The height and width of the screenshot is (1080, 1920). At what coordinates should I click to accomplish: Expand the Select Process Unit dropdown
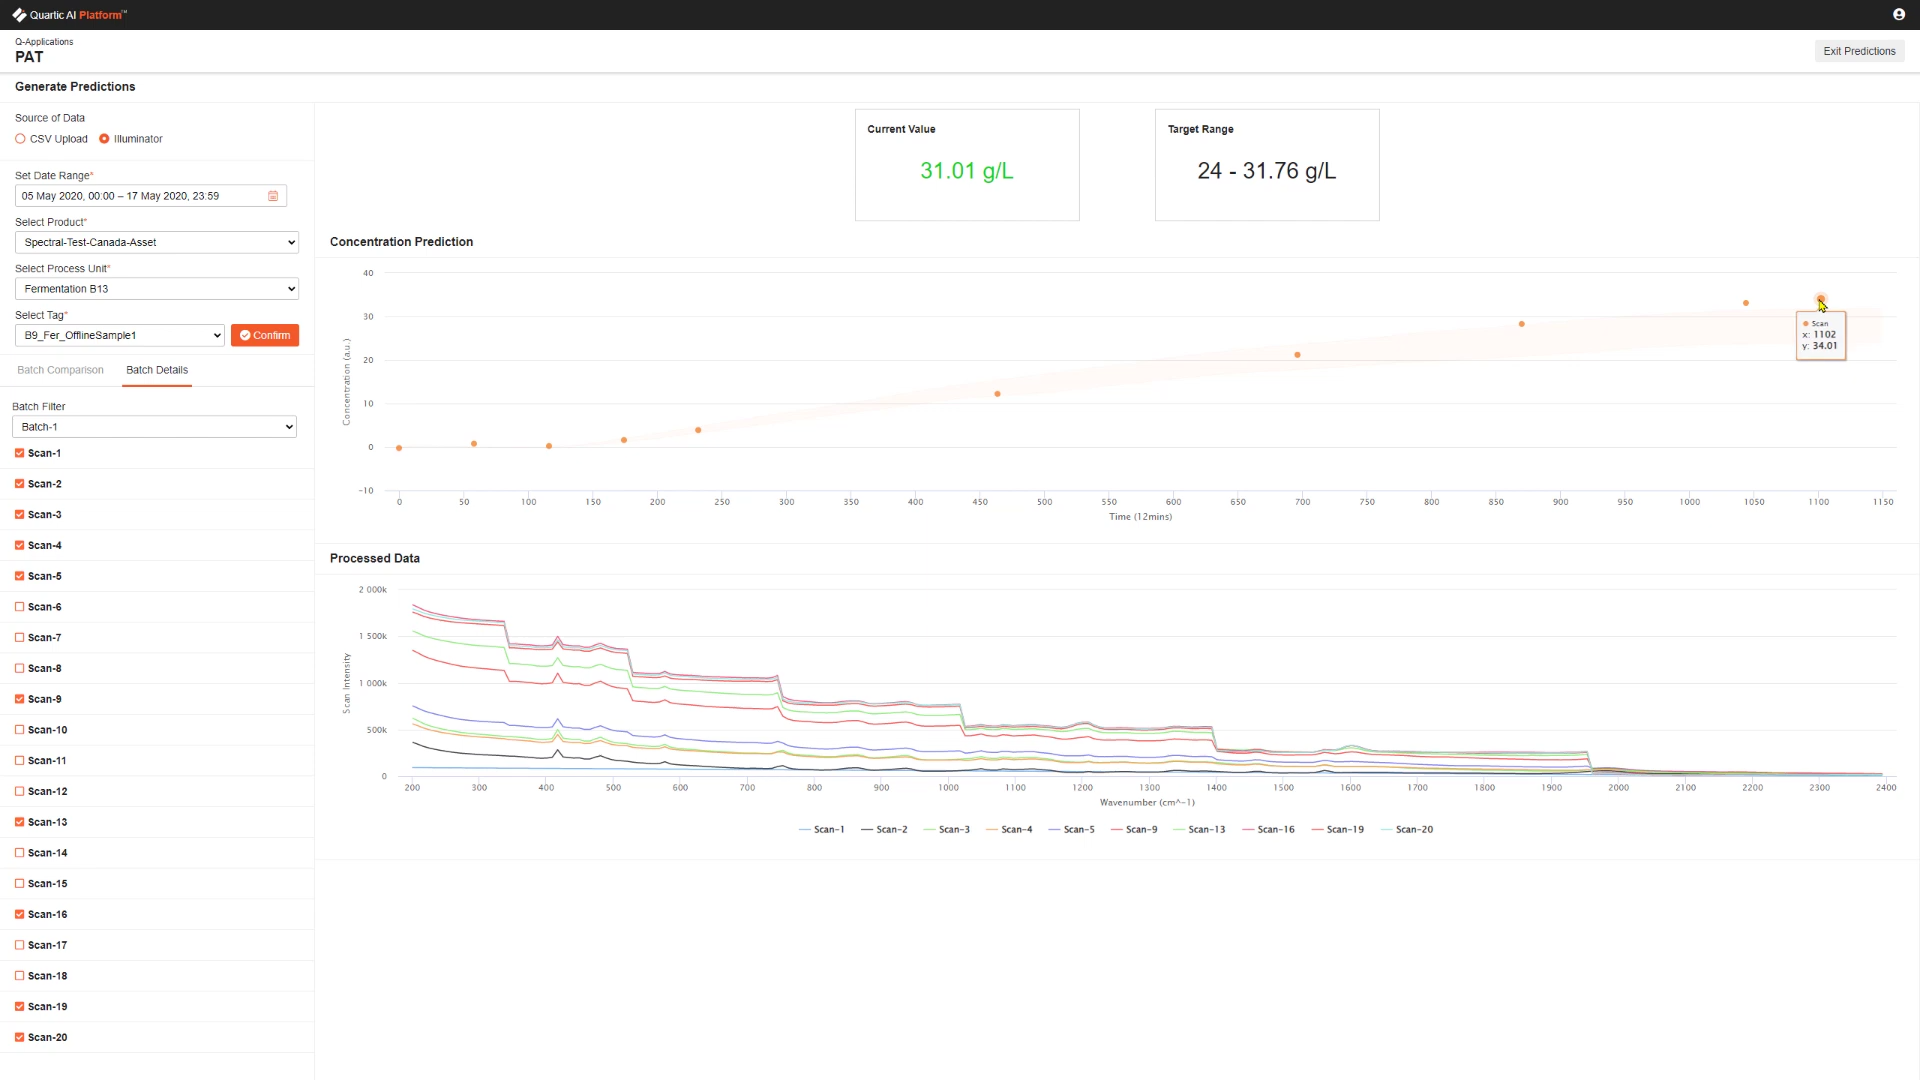(157, 289)
